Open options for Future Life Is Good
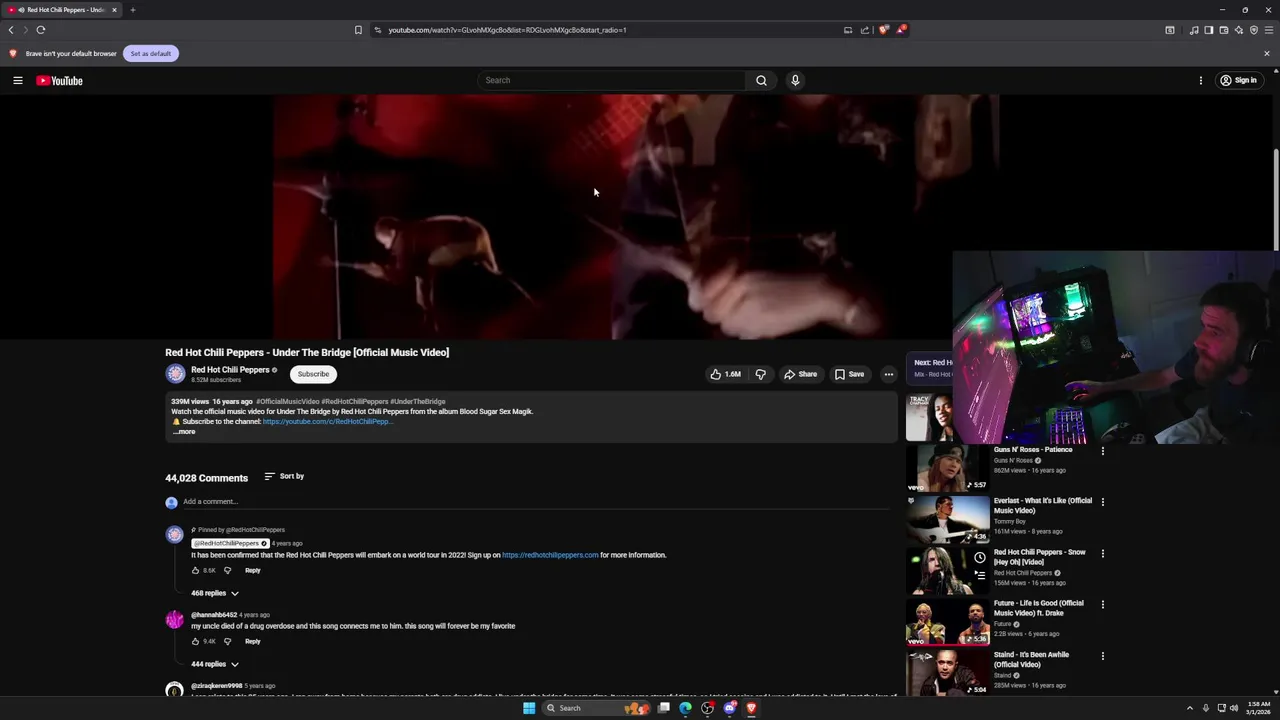The height and width of the screenshot is (720, 1280). click(x=1103, y=604)
